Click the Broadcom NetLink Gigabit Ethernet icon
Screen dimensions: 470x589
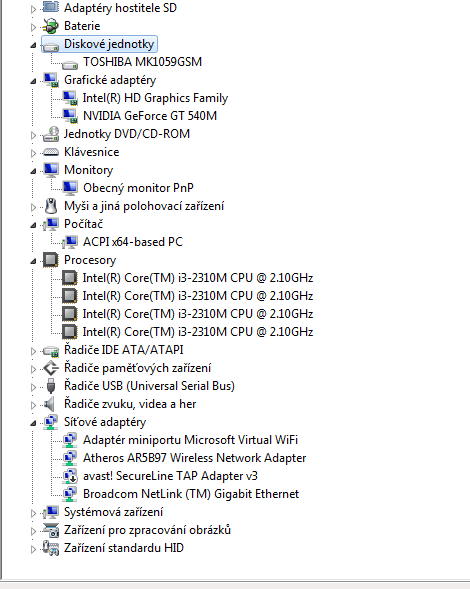point(70,494)
